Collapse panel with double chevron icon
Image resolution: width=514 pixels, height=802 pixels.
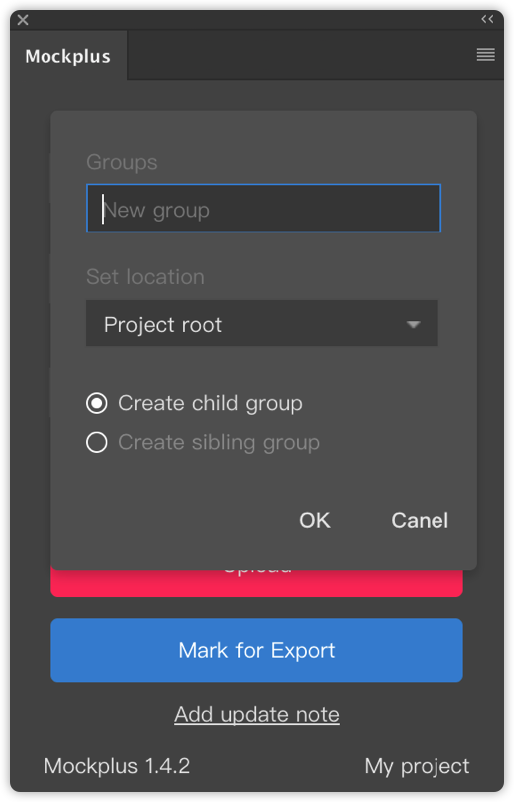[x=487, y=19]
